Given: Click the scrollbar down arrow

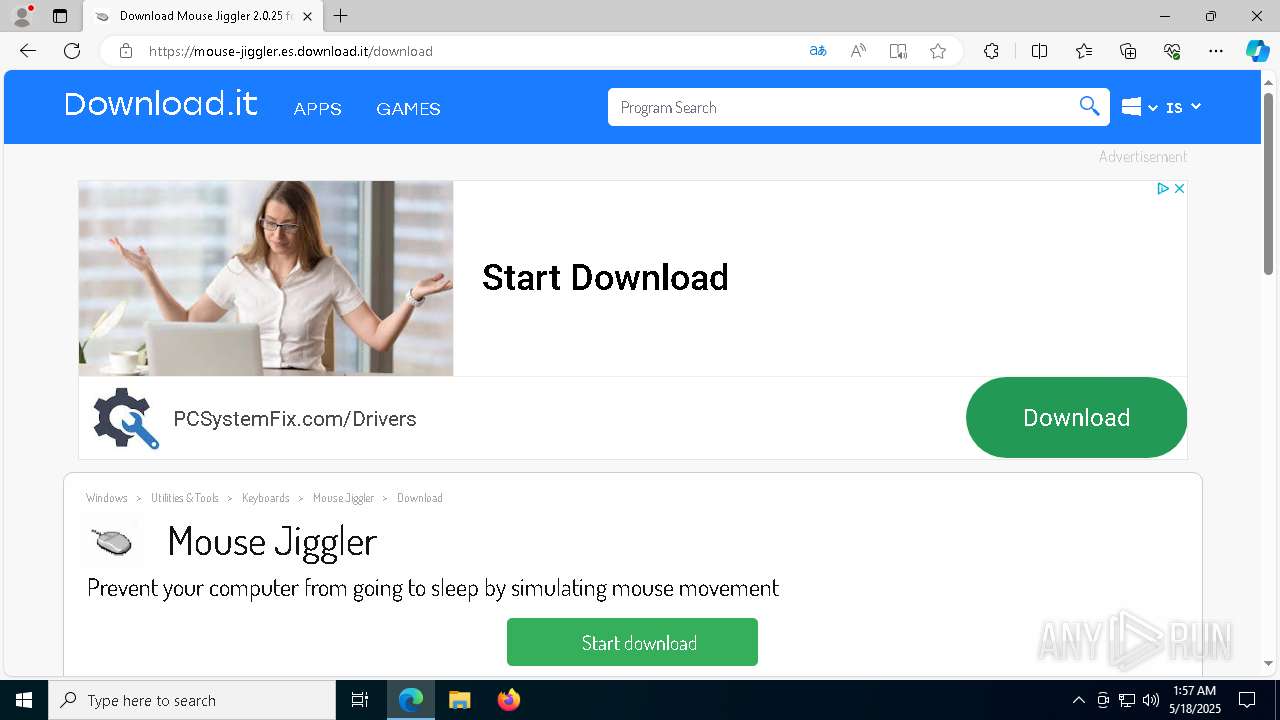Looking at the screenshot, I should [1269, 663].
